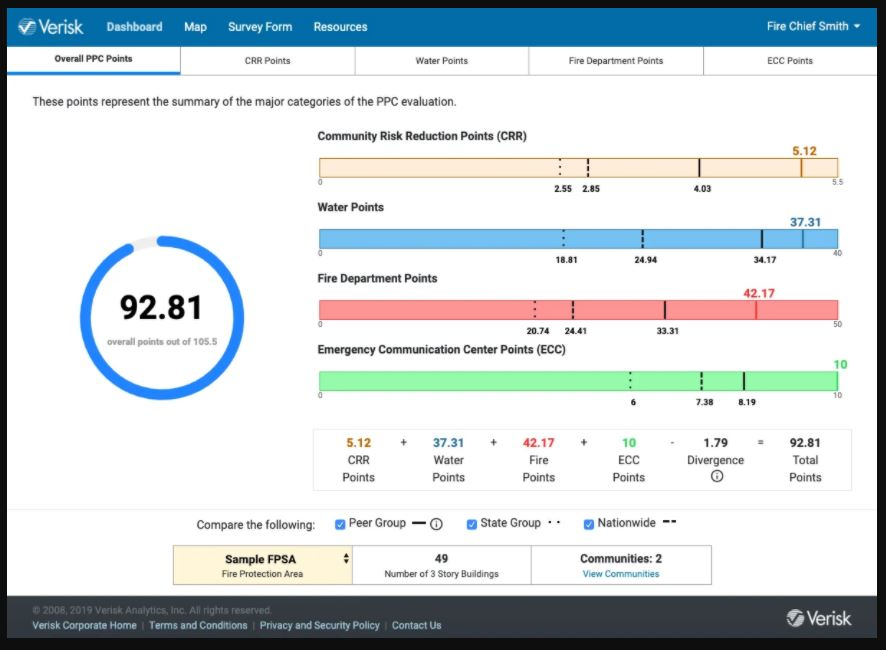Select the Water Points tab

tap(441, 61)
